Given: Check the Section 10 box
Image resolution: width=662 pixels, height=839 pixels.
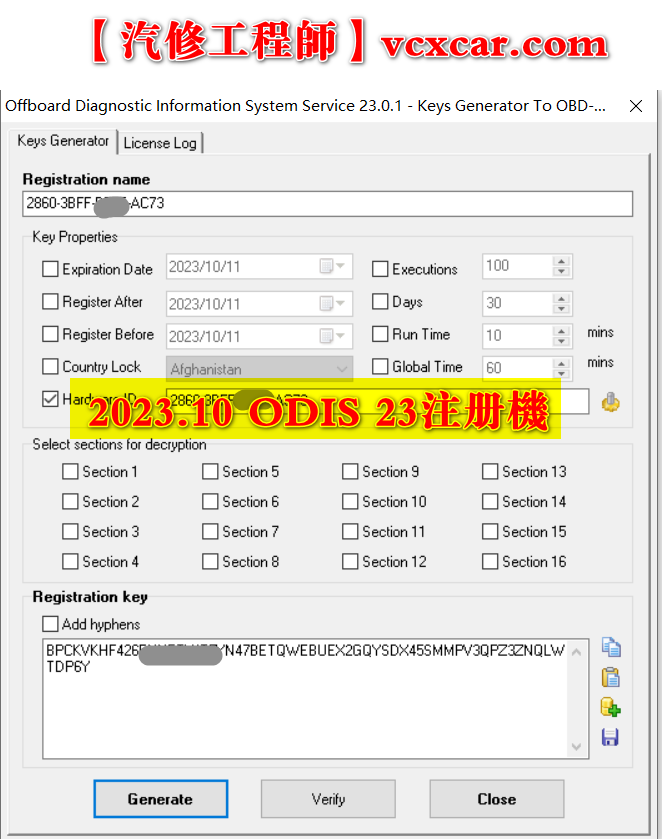Looking at the screenshot, I should point(350,501).
